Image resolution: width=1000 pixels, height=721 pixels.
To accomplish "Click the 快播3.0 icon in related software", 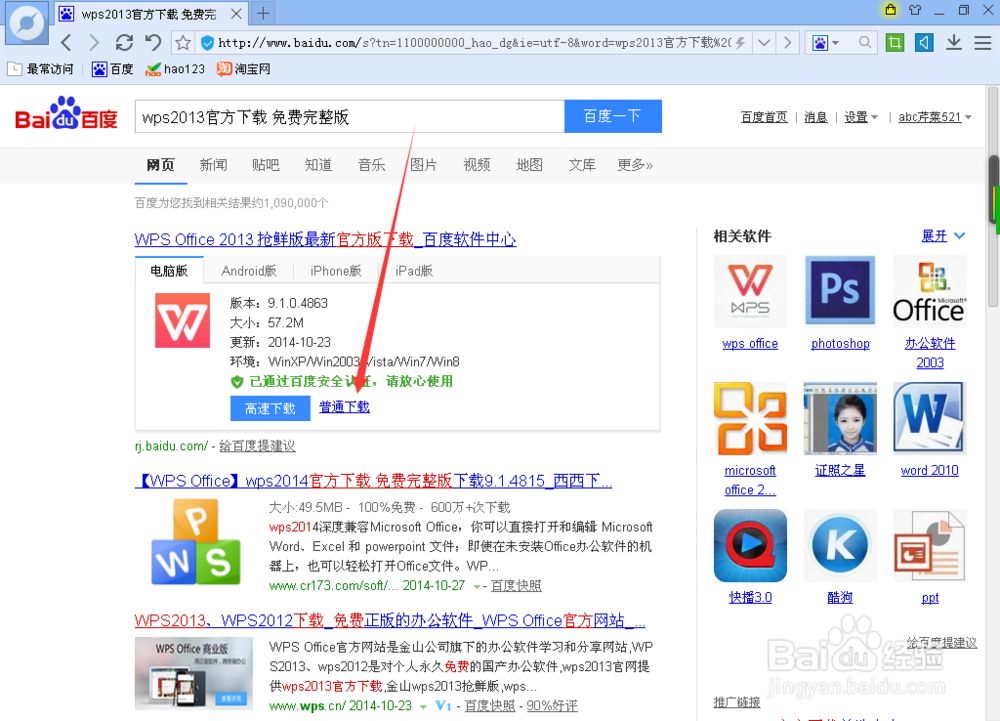I will click(x=750, y=545).
